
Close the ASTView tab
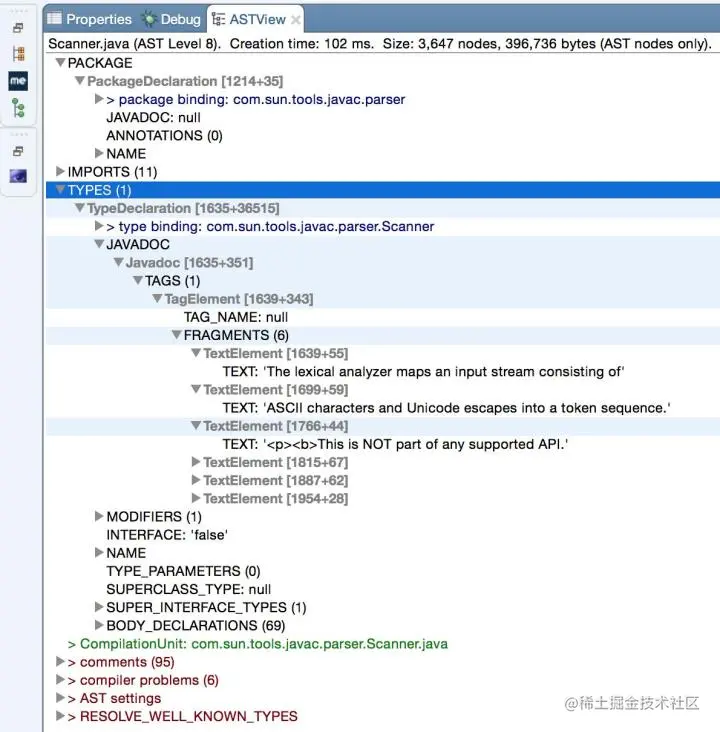(295, 20)
